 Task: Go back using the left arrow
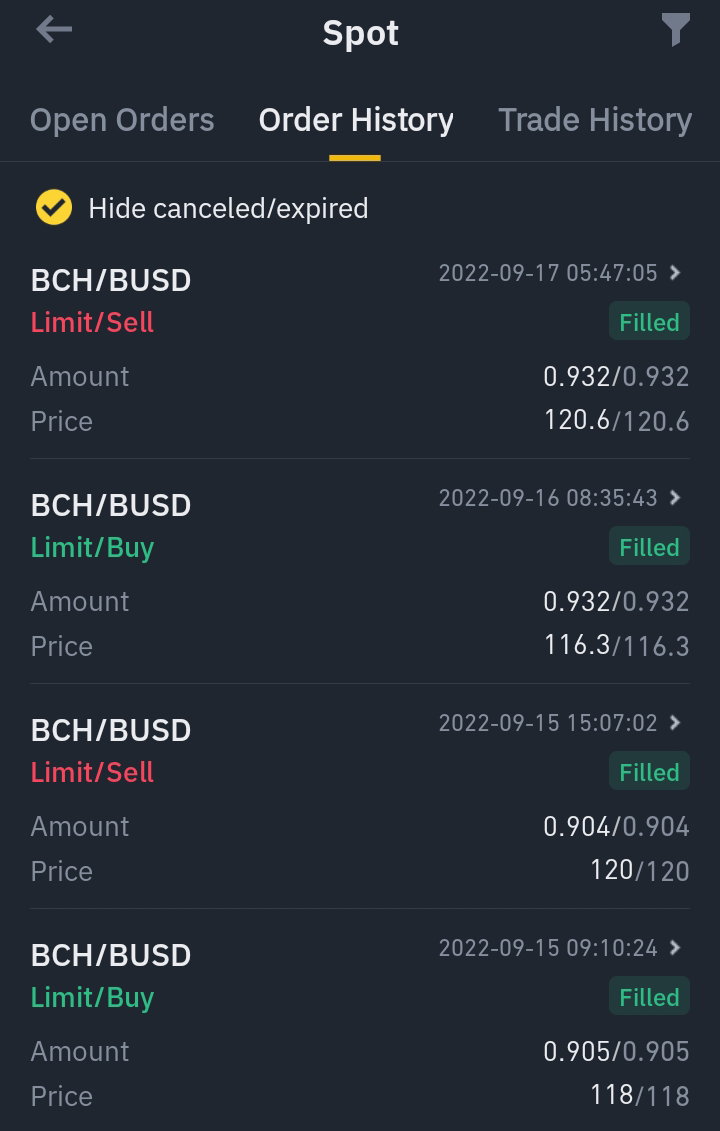(x=54, y=30)
